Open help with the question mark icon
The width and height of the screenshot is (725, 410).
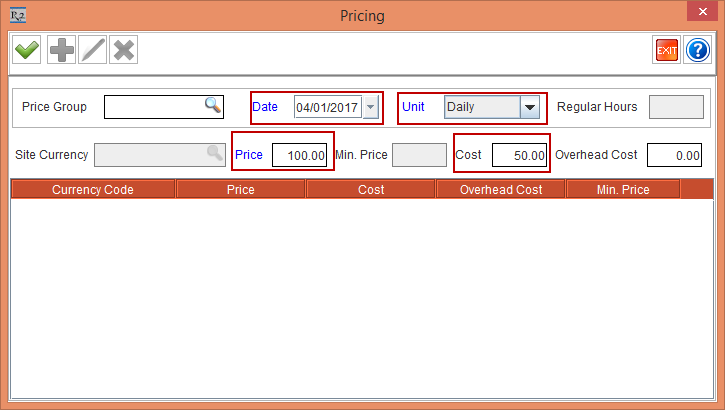click(x=697, y=50)
